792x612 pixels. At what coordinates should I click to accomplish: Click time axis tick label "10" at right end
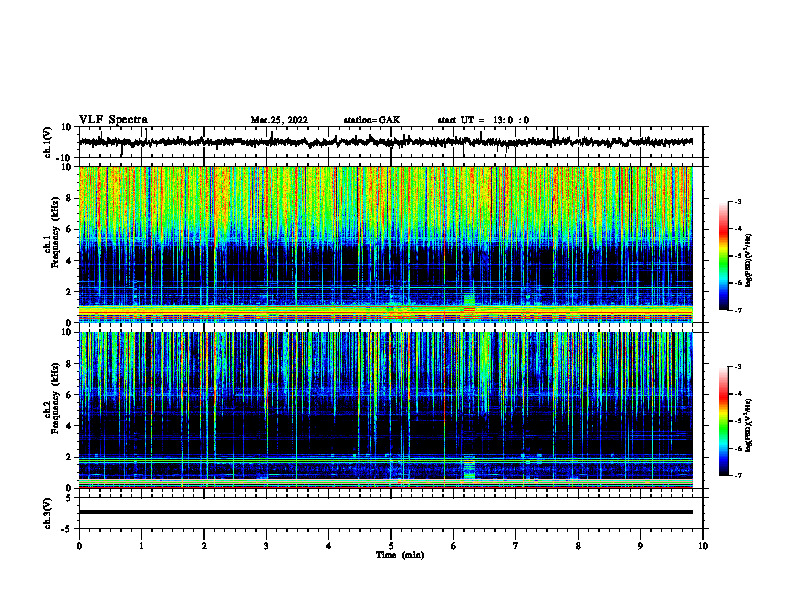tap(703, 546)
